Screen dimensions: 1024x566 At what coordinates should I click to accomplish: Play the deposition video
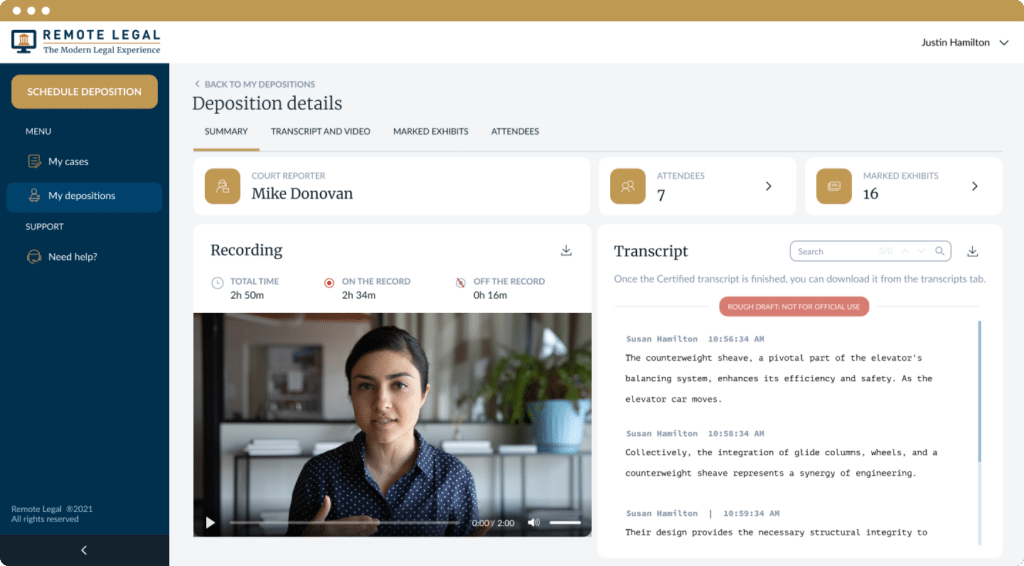(210, 522)
